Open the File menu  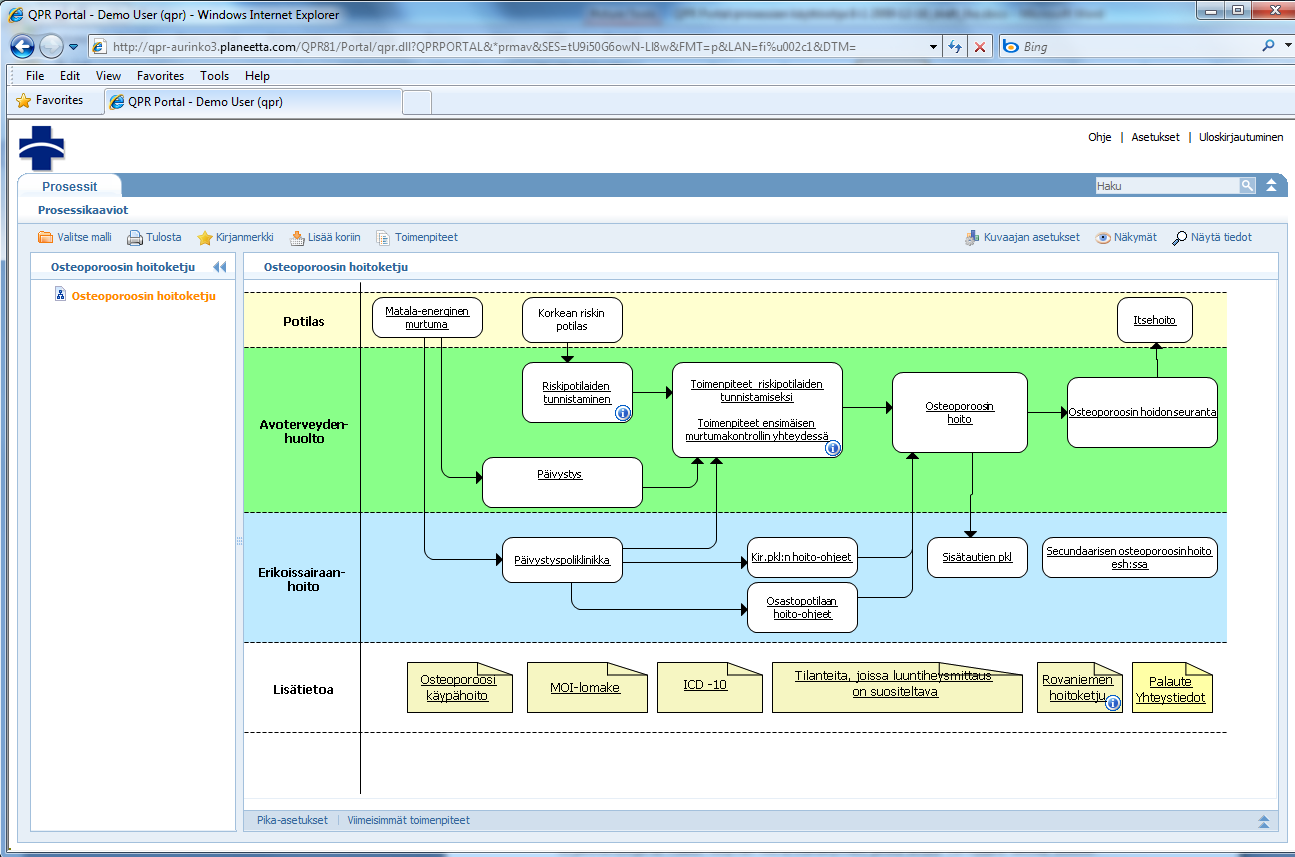[35, 76]
